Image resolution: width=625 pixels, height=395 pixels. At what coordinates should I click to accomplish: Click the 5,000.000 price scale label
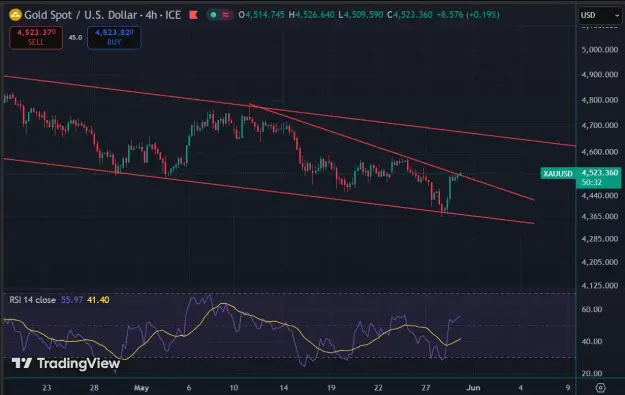pyautogui.click(x=600, y=49)
